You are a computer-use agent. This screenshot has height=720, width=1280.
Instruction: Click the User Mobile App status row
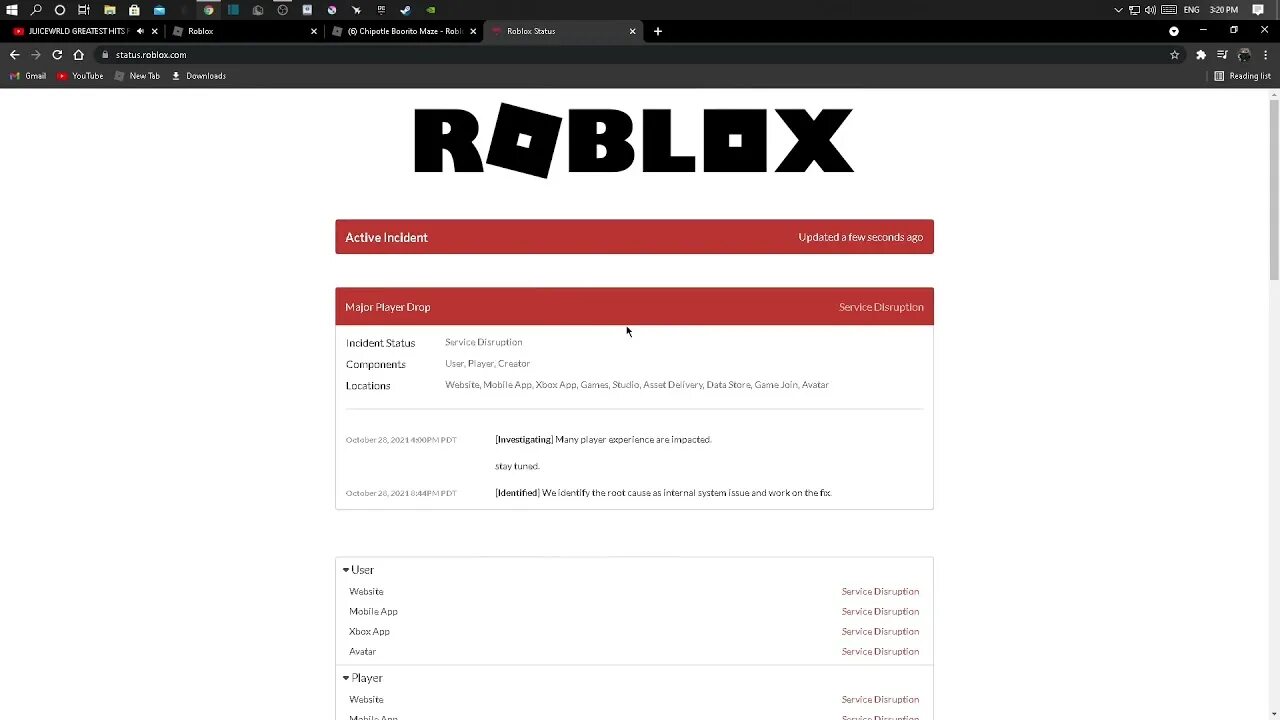[x=634, y=612]
